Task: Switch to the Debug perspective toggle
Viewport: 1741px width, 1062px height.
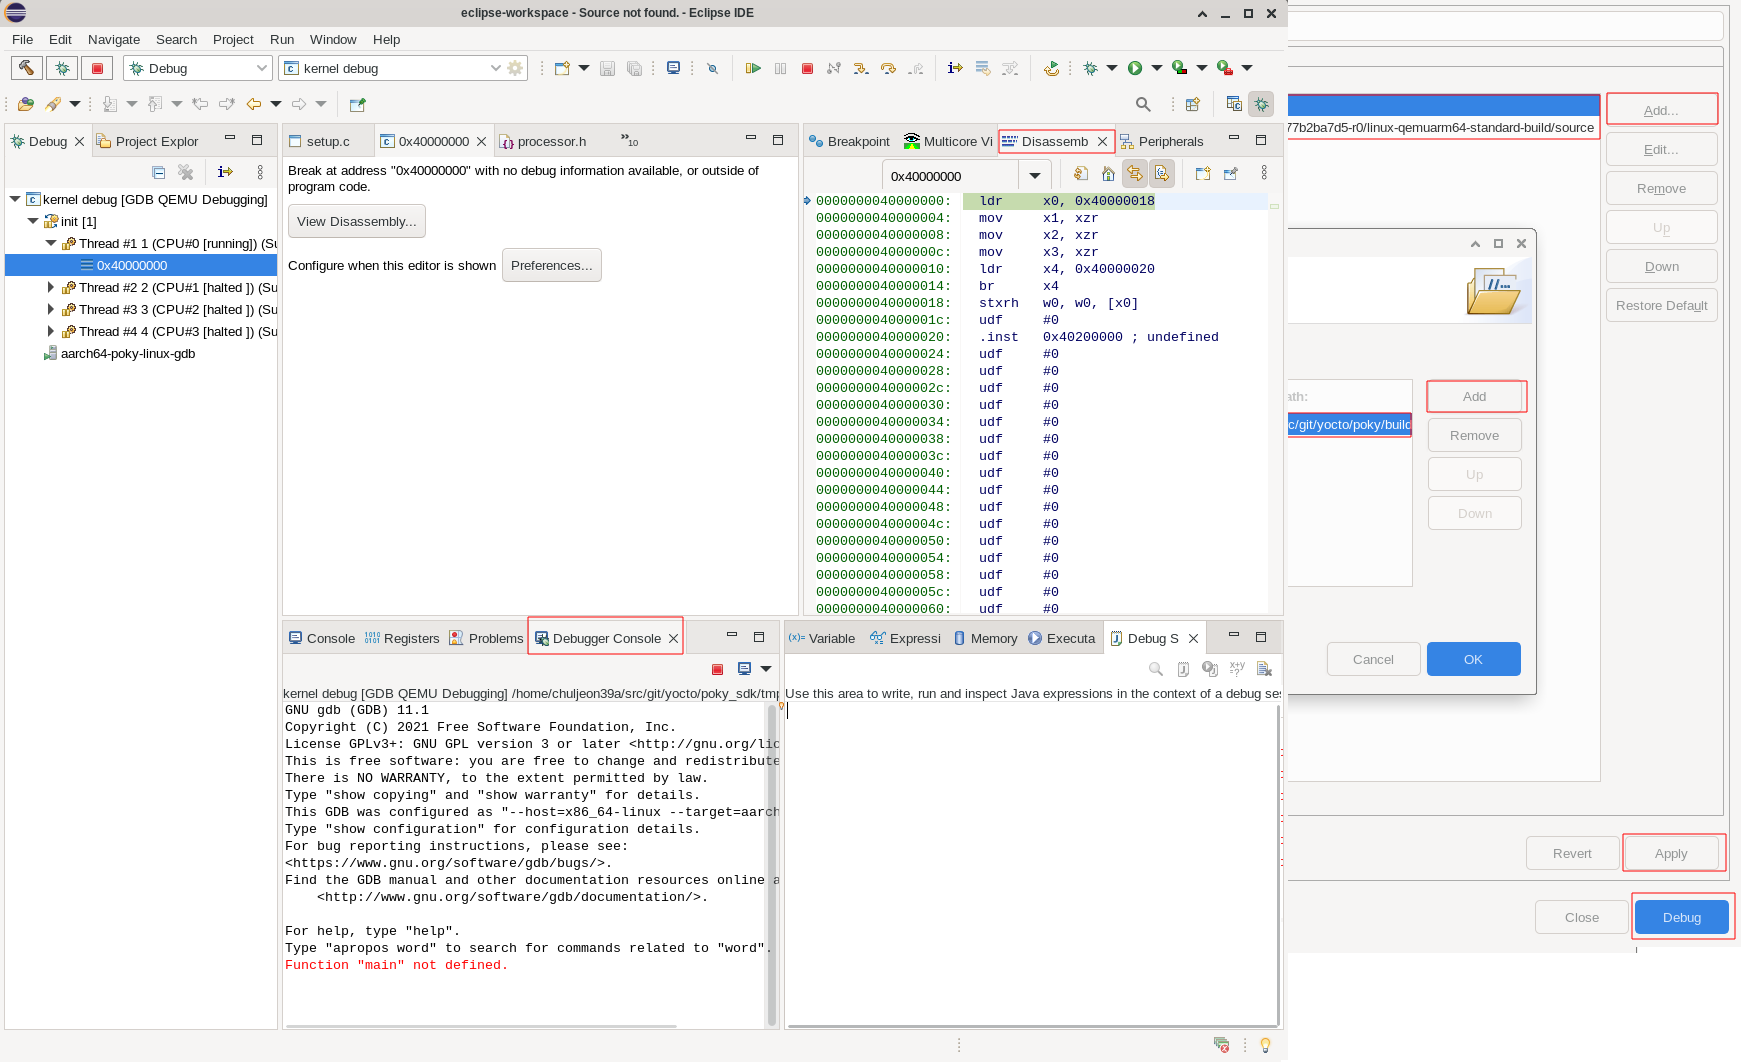Action: tap(1262, 104)
